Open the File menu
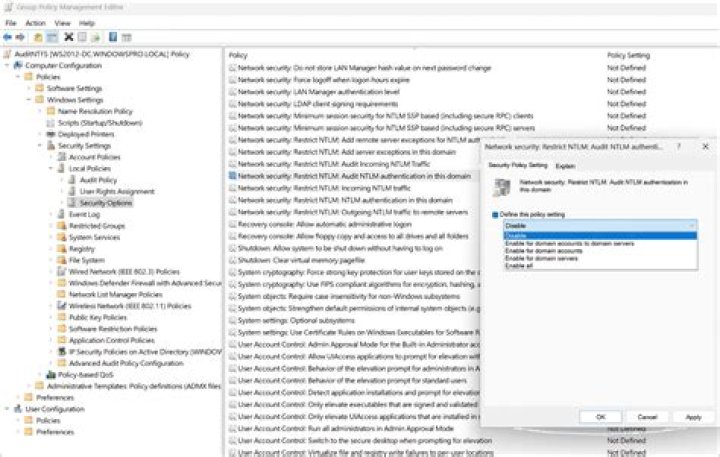The width and height of the screenshot is (720, 457). tap(11, 23)
